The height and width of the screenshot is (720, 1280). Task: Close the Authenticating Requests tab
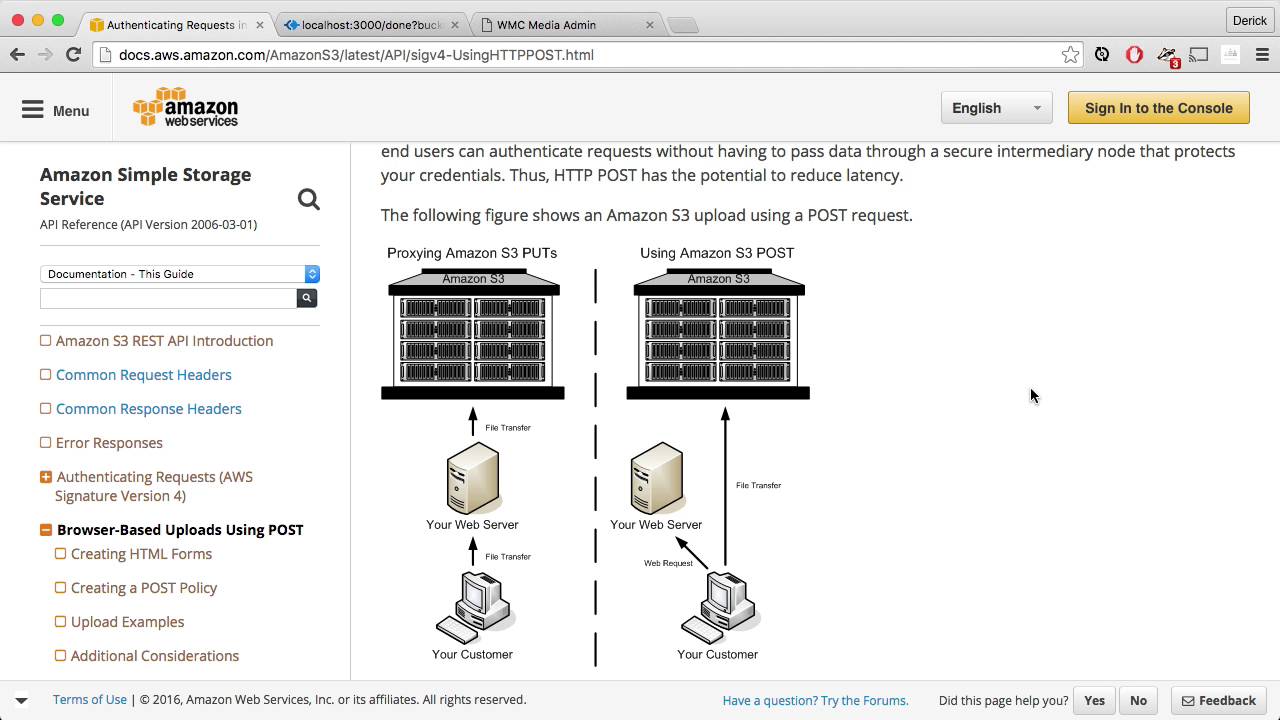click(262, 24)
